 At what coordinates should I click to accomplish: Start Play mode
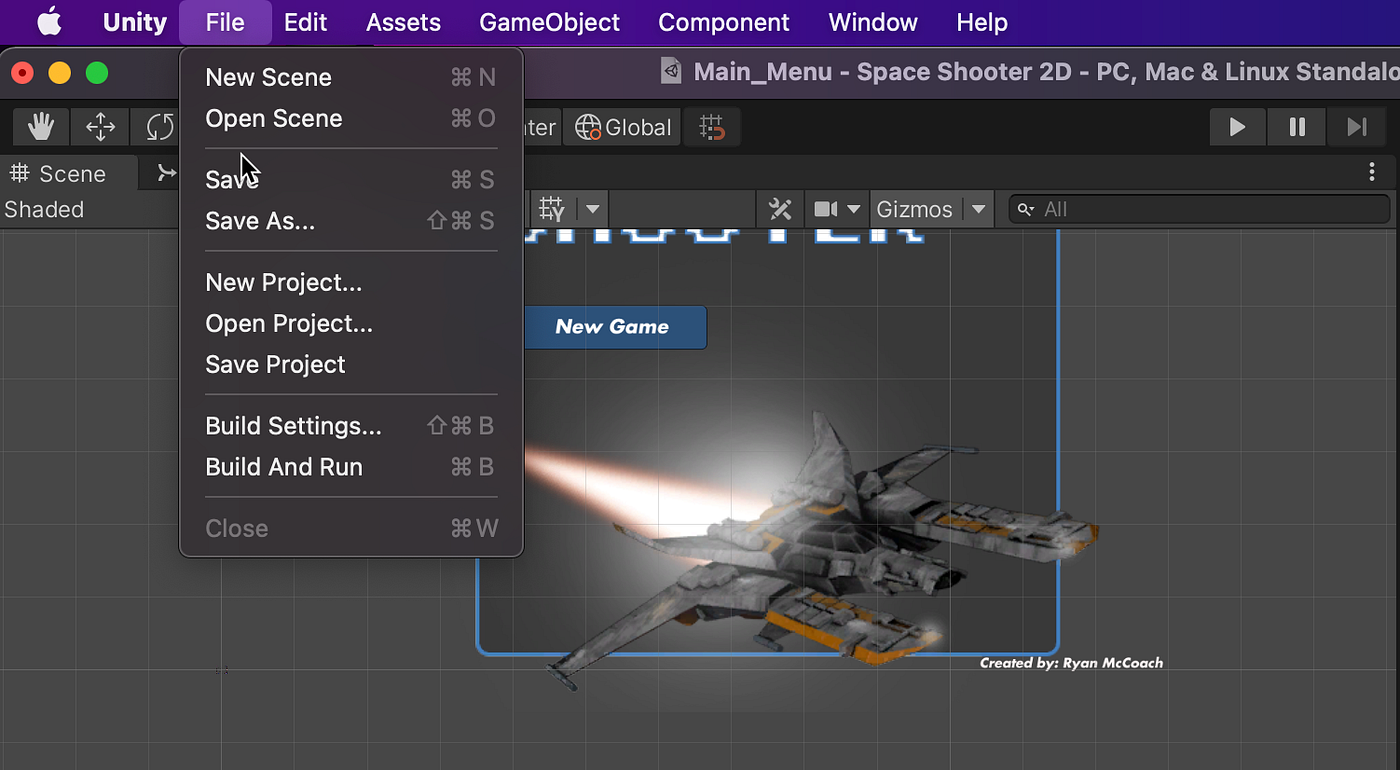[1237, 127]
